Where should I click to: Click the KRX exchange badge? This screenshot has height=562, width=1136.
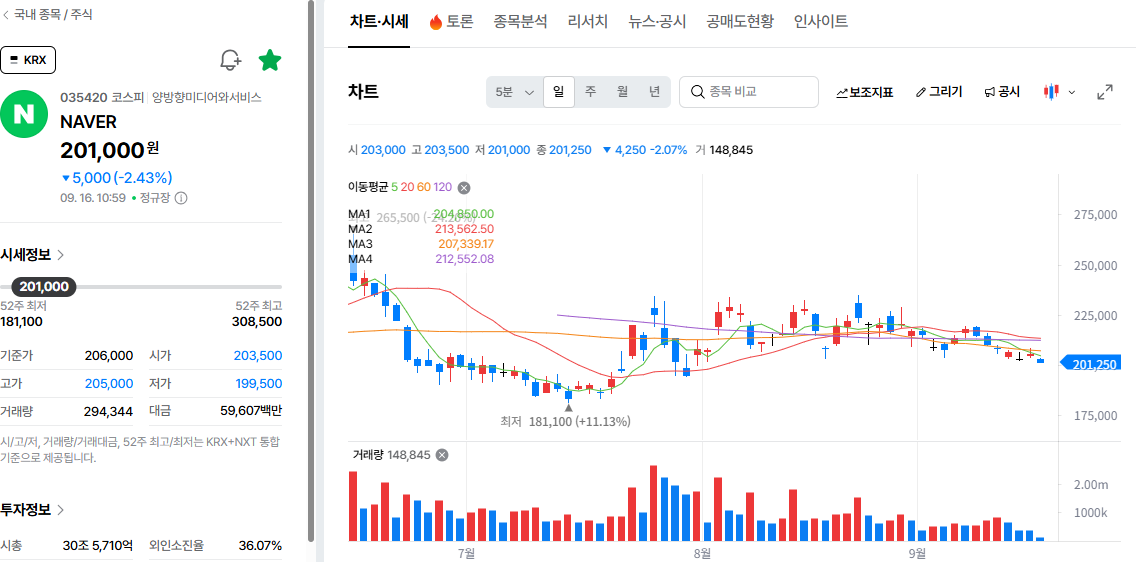(28, 60)
